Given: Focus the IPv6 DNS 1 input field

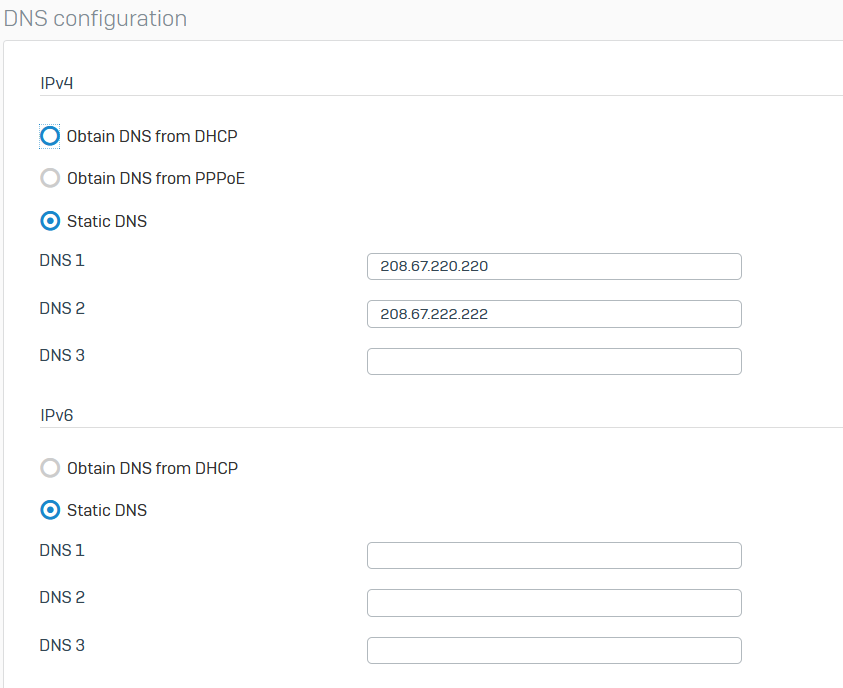Looking at the screenshot, I should click(x=554, y=555).
